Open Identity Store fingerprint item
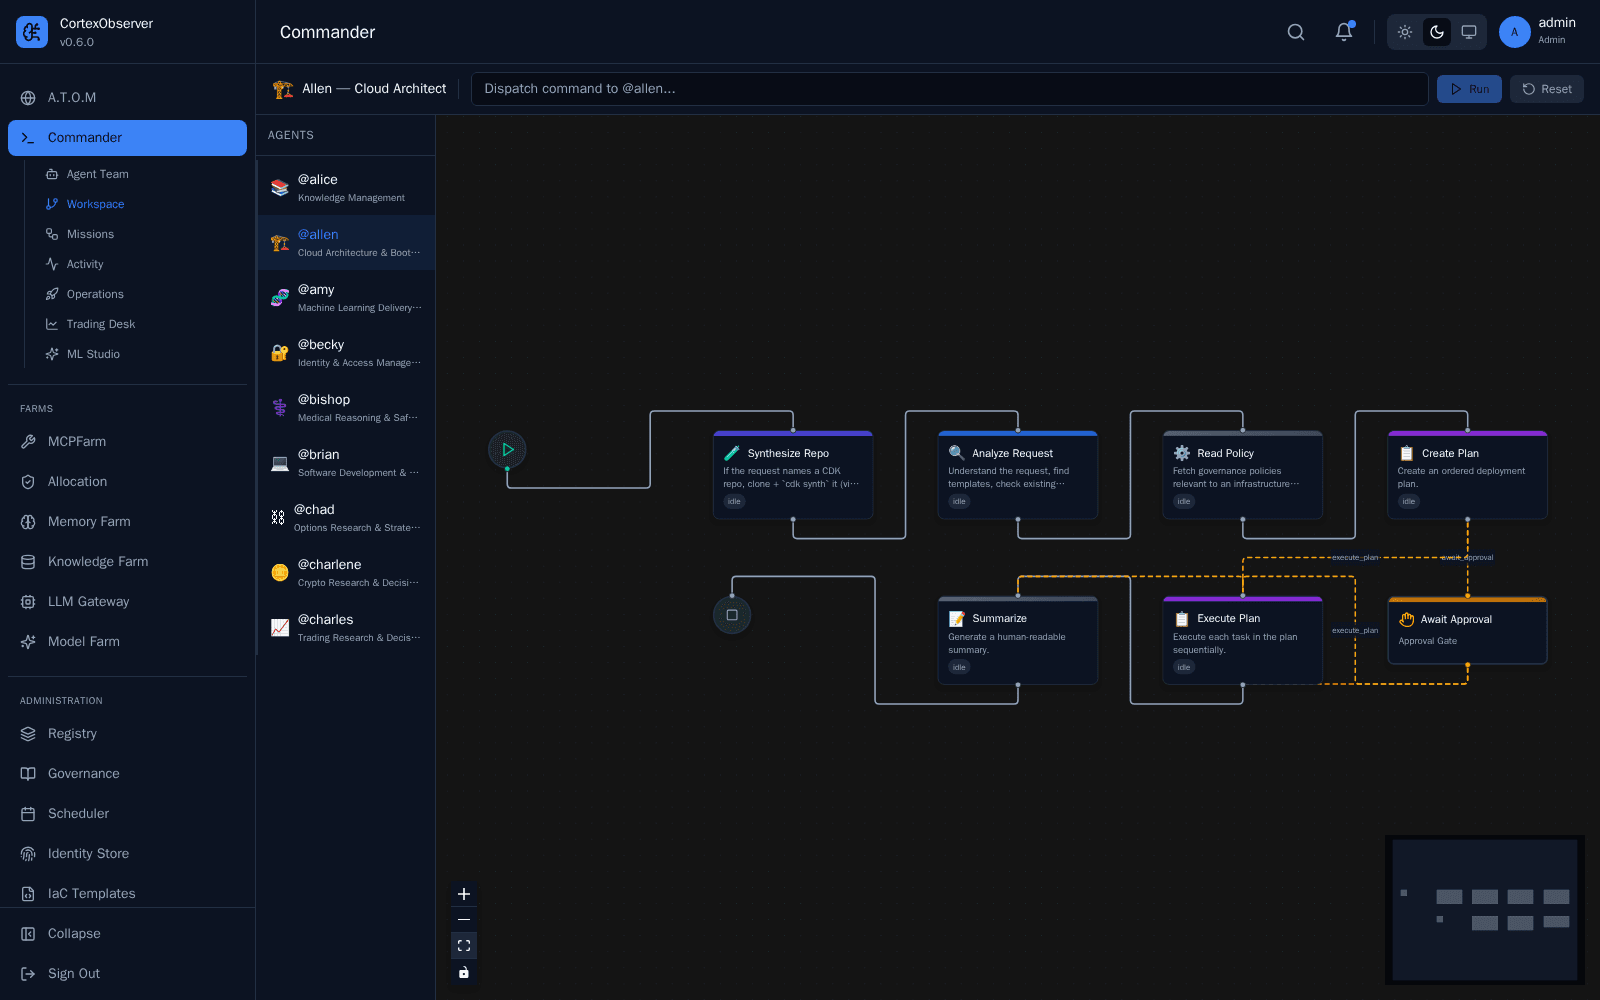The width and height of the screenshot is (1600, 1000). click(127, 854)
